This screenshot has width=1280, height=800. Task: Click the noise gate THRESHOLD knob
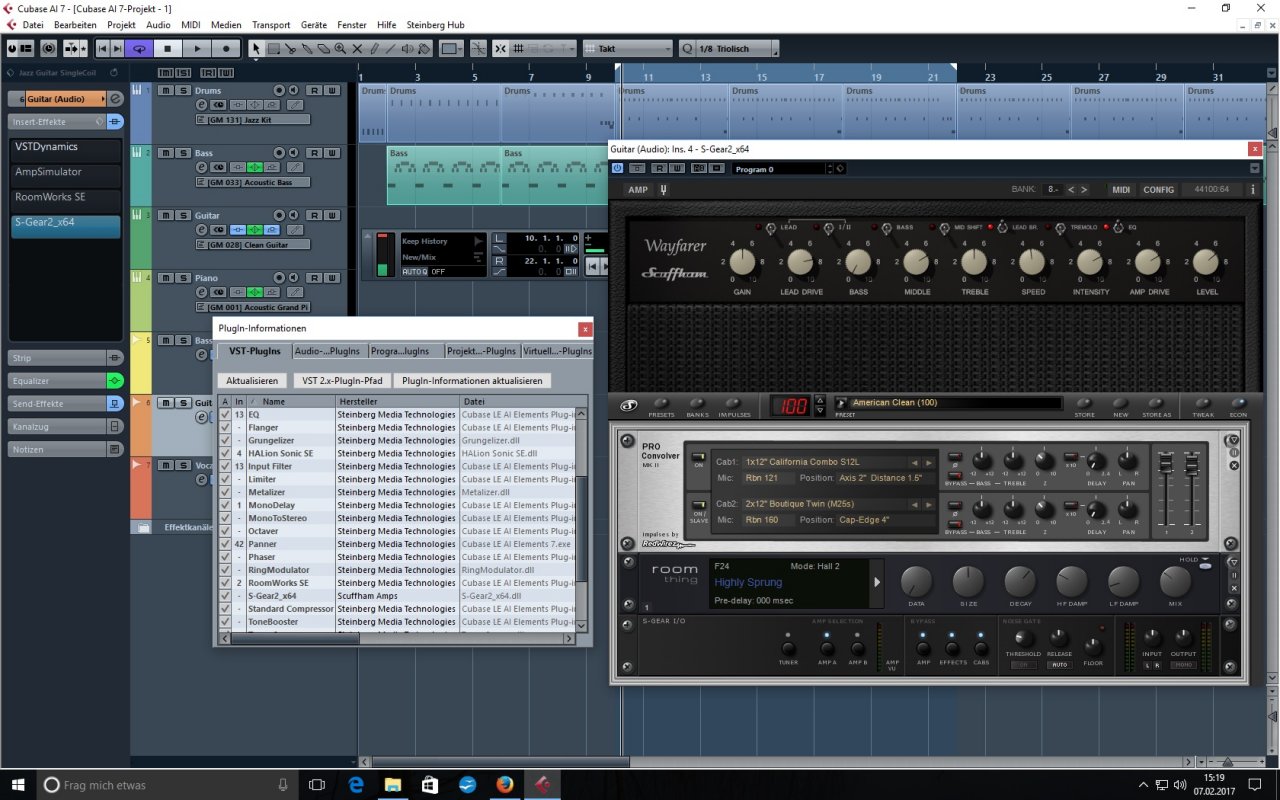[x=1023, y=638]
